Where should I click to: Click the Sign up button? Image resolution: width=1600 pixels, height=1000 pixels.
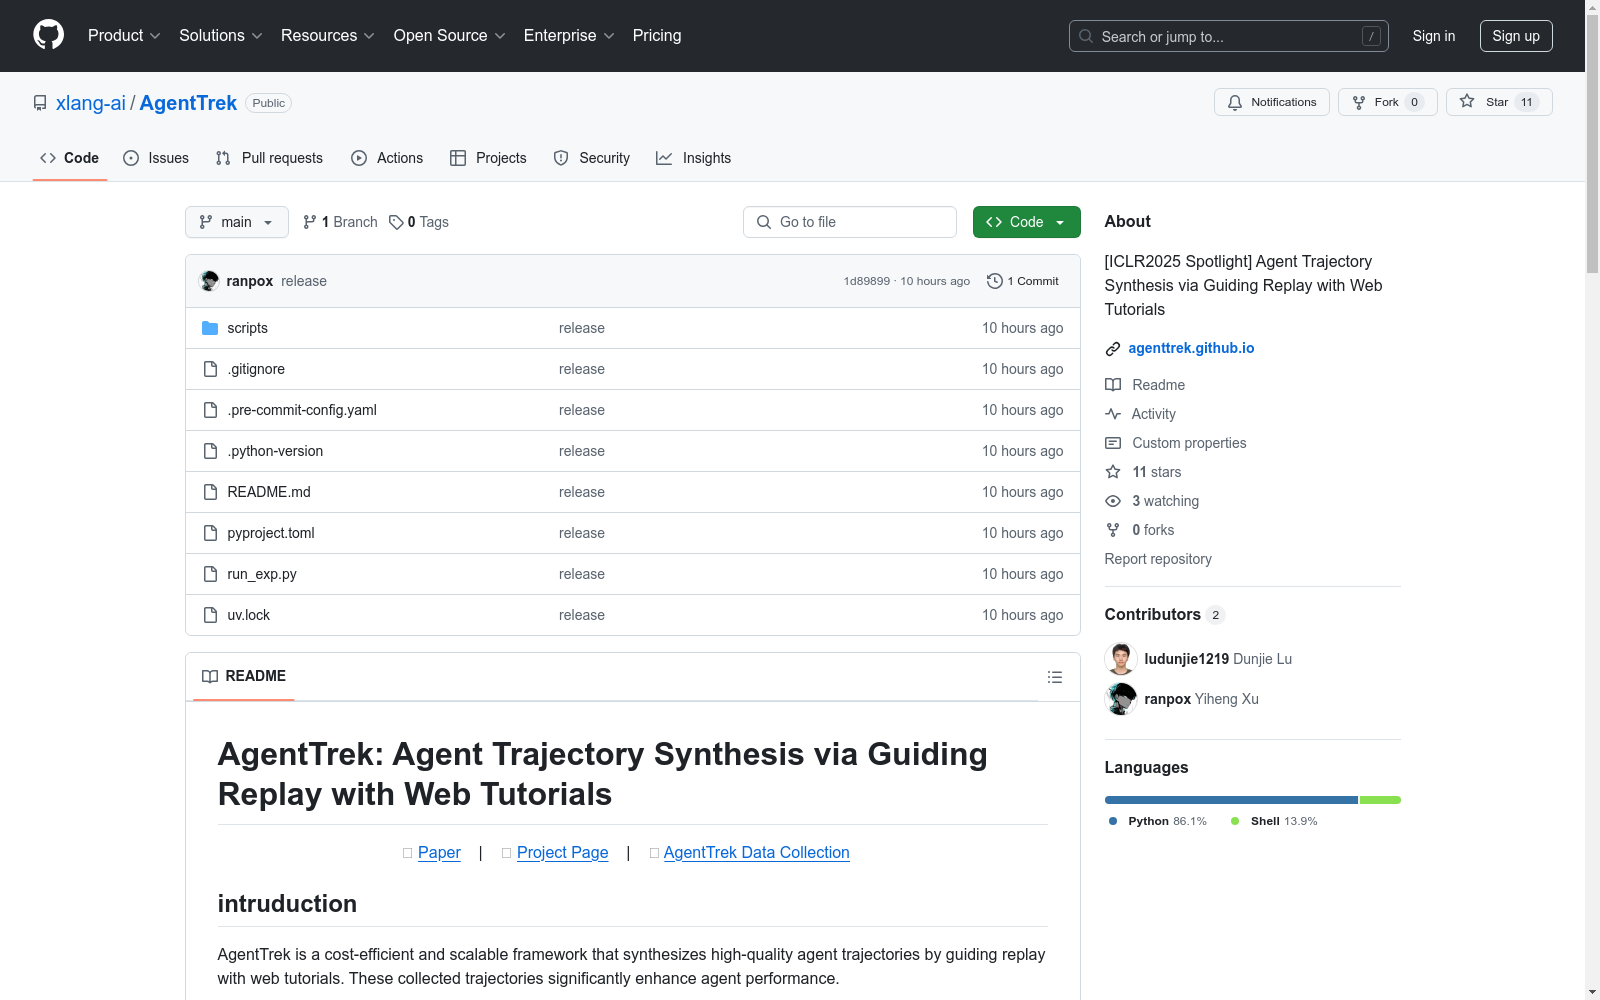point(1516,36)
